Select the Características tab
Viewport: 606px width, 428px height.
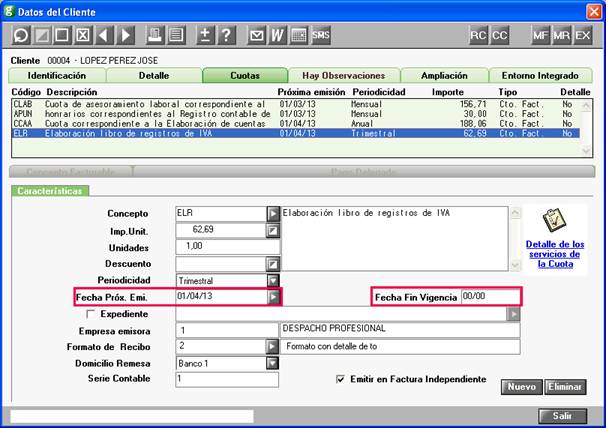click(x=50, y=191)
